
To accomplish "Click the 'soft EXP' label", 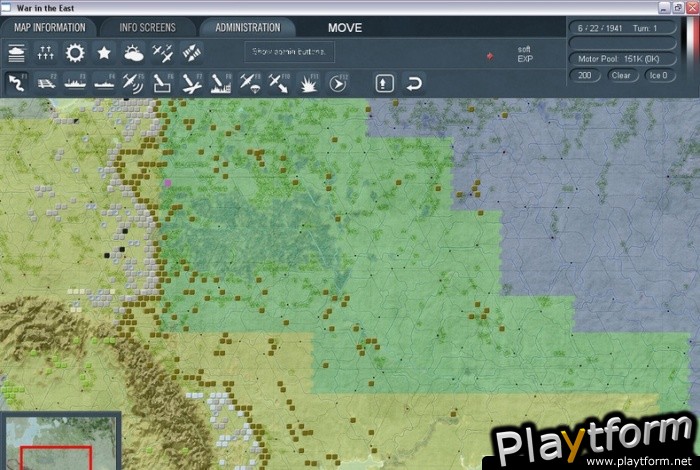I will pos(525,54).
